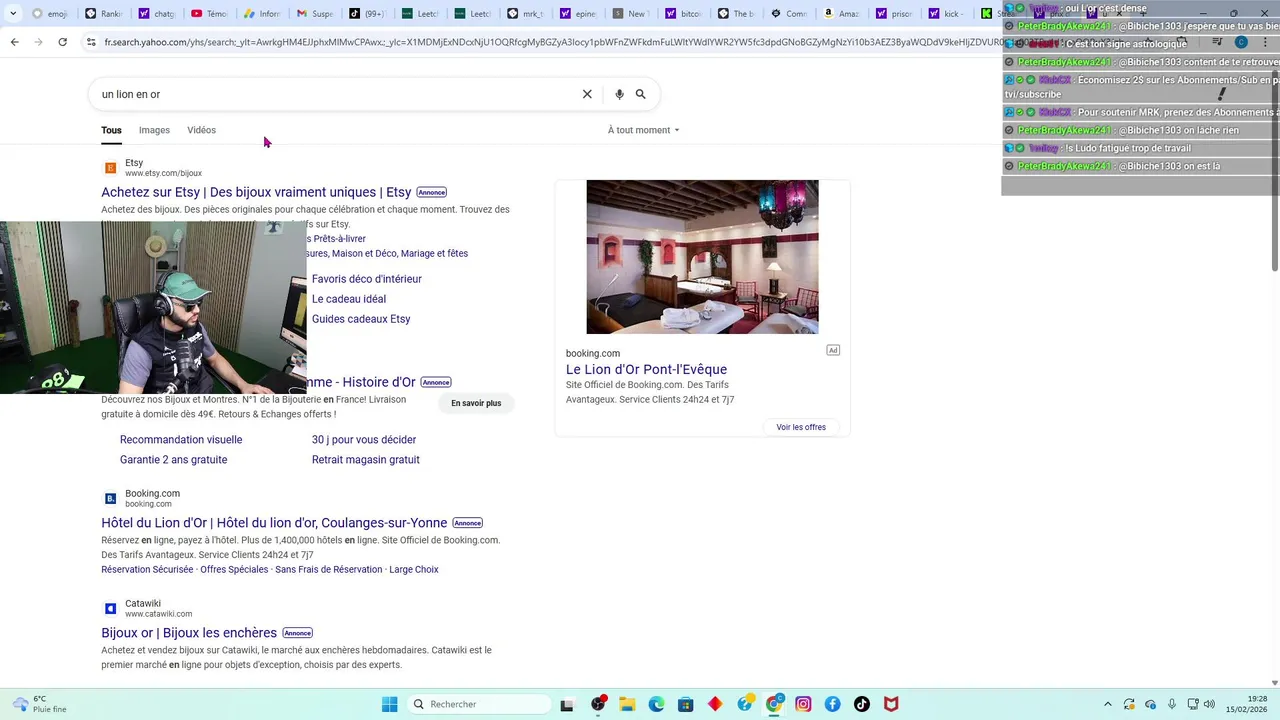Open Chrome from the taskbar

(x=774, y=704)
